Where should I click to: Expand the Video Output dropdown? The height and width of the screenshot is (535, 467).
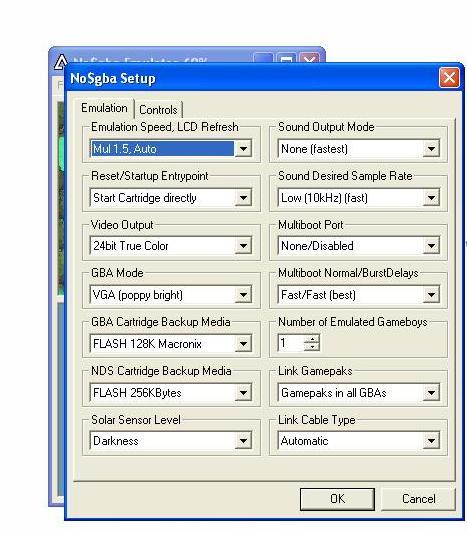pos(243,246)
